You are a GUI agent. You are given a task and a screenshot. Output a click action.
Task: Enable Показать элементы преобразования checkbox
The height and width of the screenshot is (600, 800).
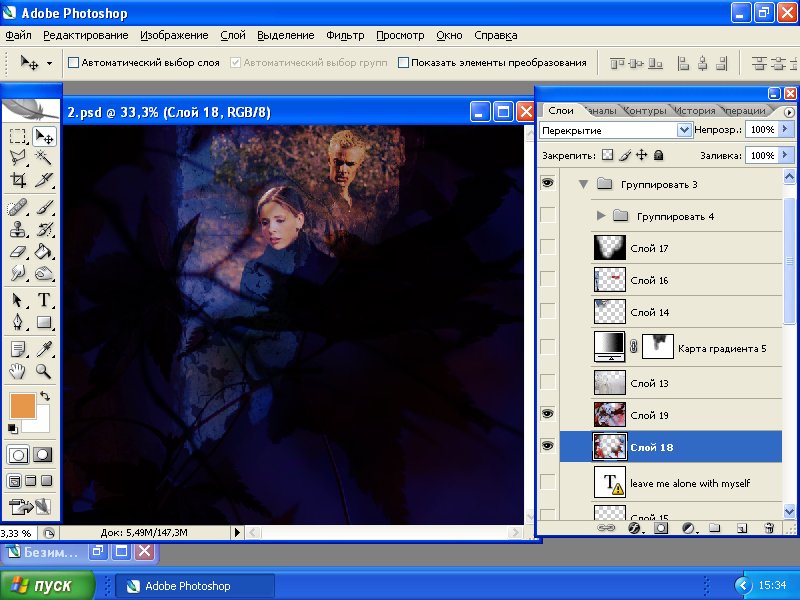click(x=404, y=63)
